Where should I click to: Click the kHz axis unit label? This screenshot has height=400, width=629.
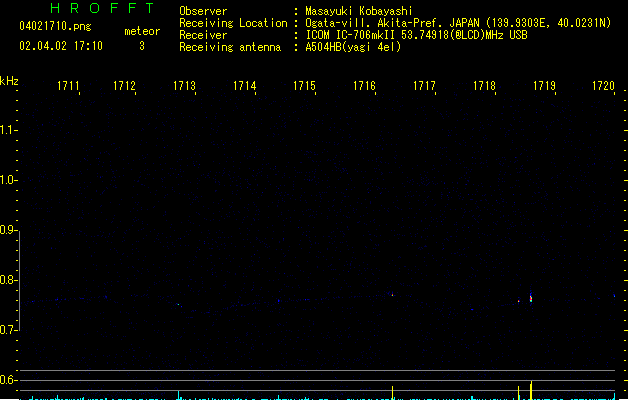pos(9,81)
